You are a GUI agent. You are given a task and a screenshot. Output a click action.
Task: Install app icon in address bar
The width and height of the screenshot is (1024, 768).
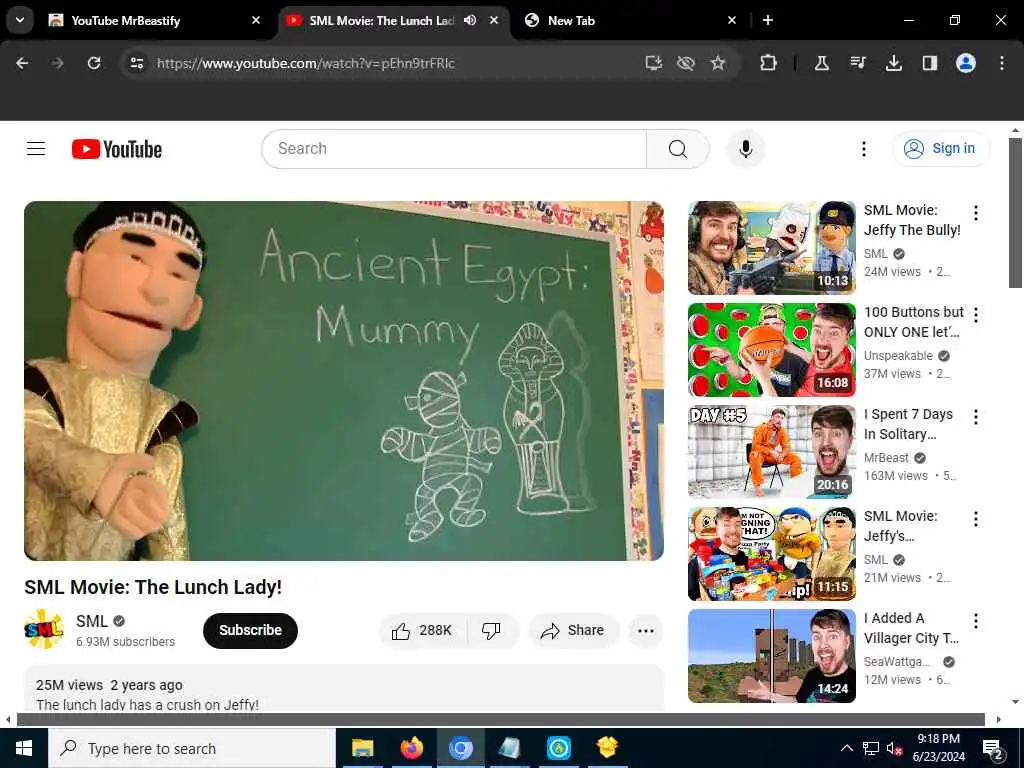(x=654, y=63)
